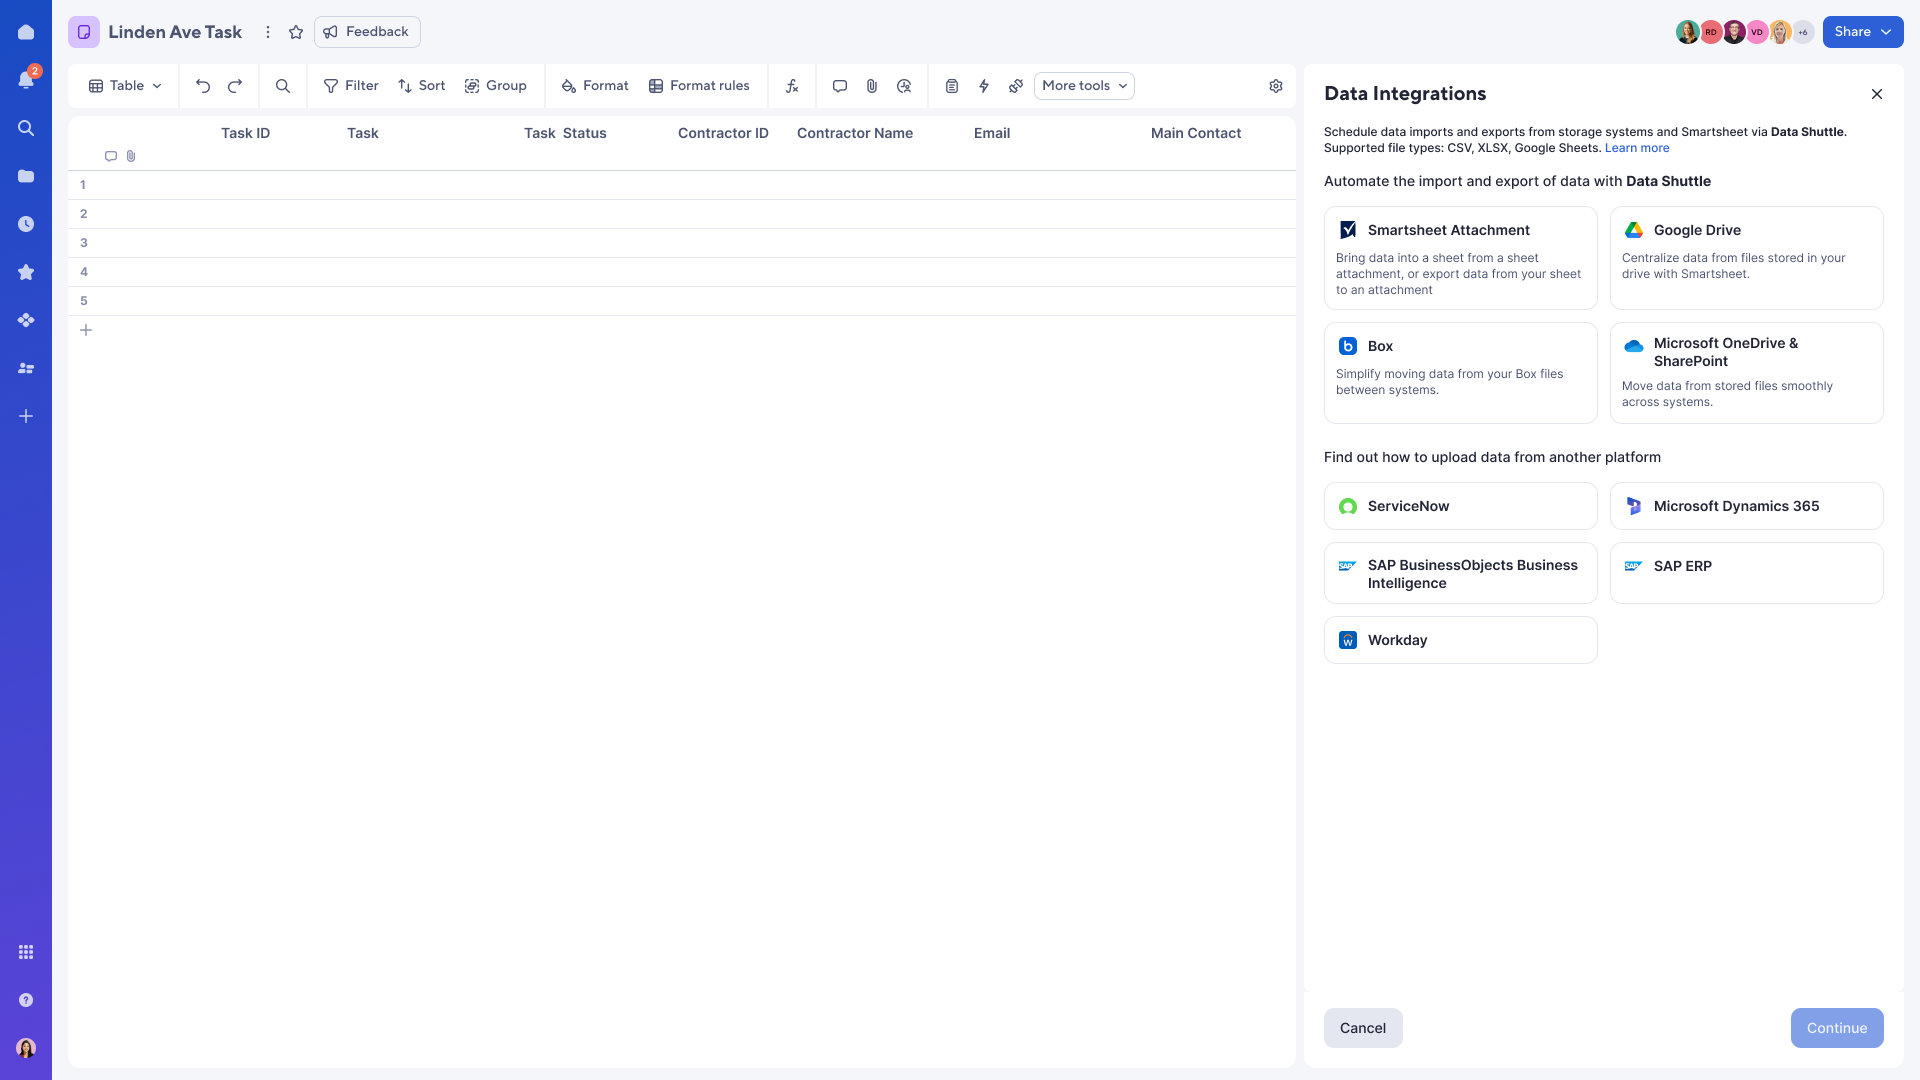Viewport: 1920px width, 1080px height.
Task: Open notifications bell in sidebar
Action: pos(26,80)
